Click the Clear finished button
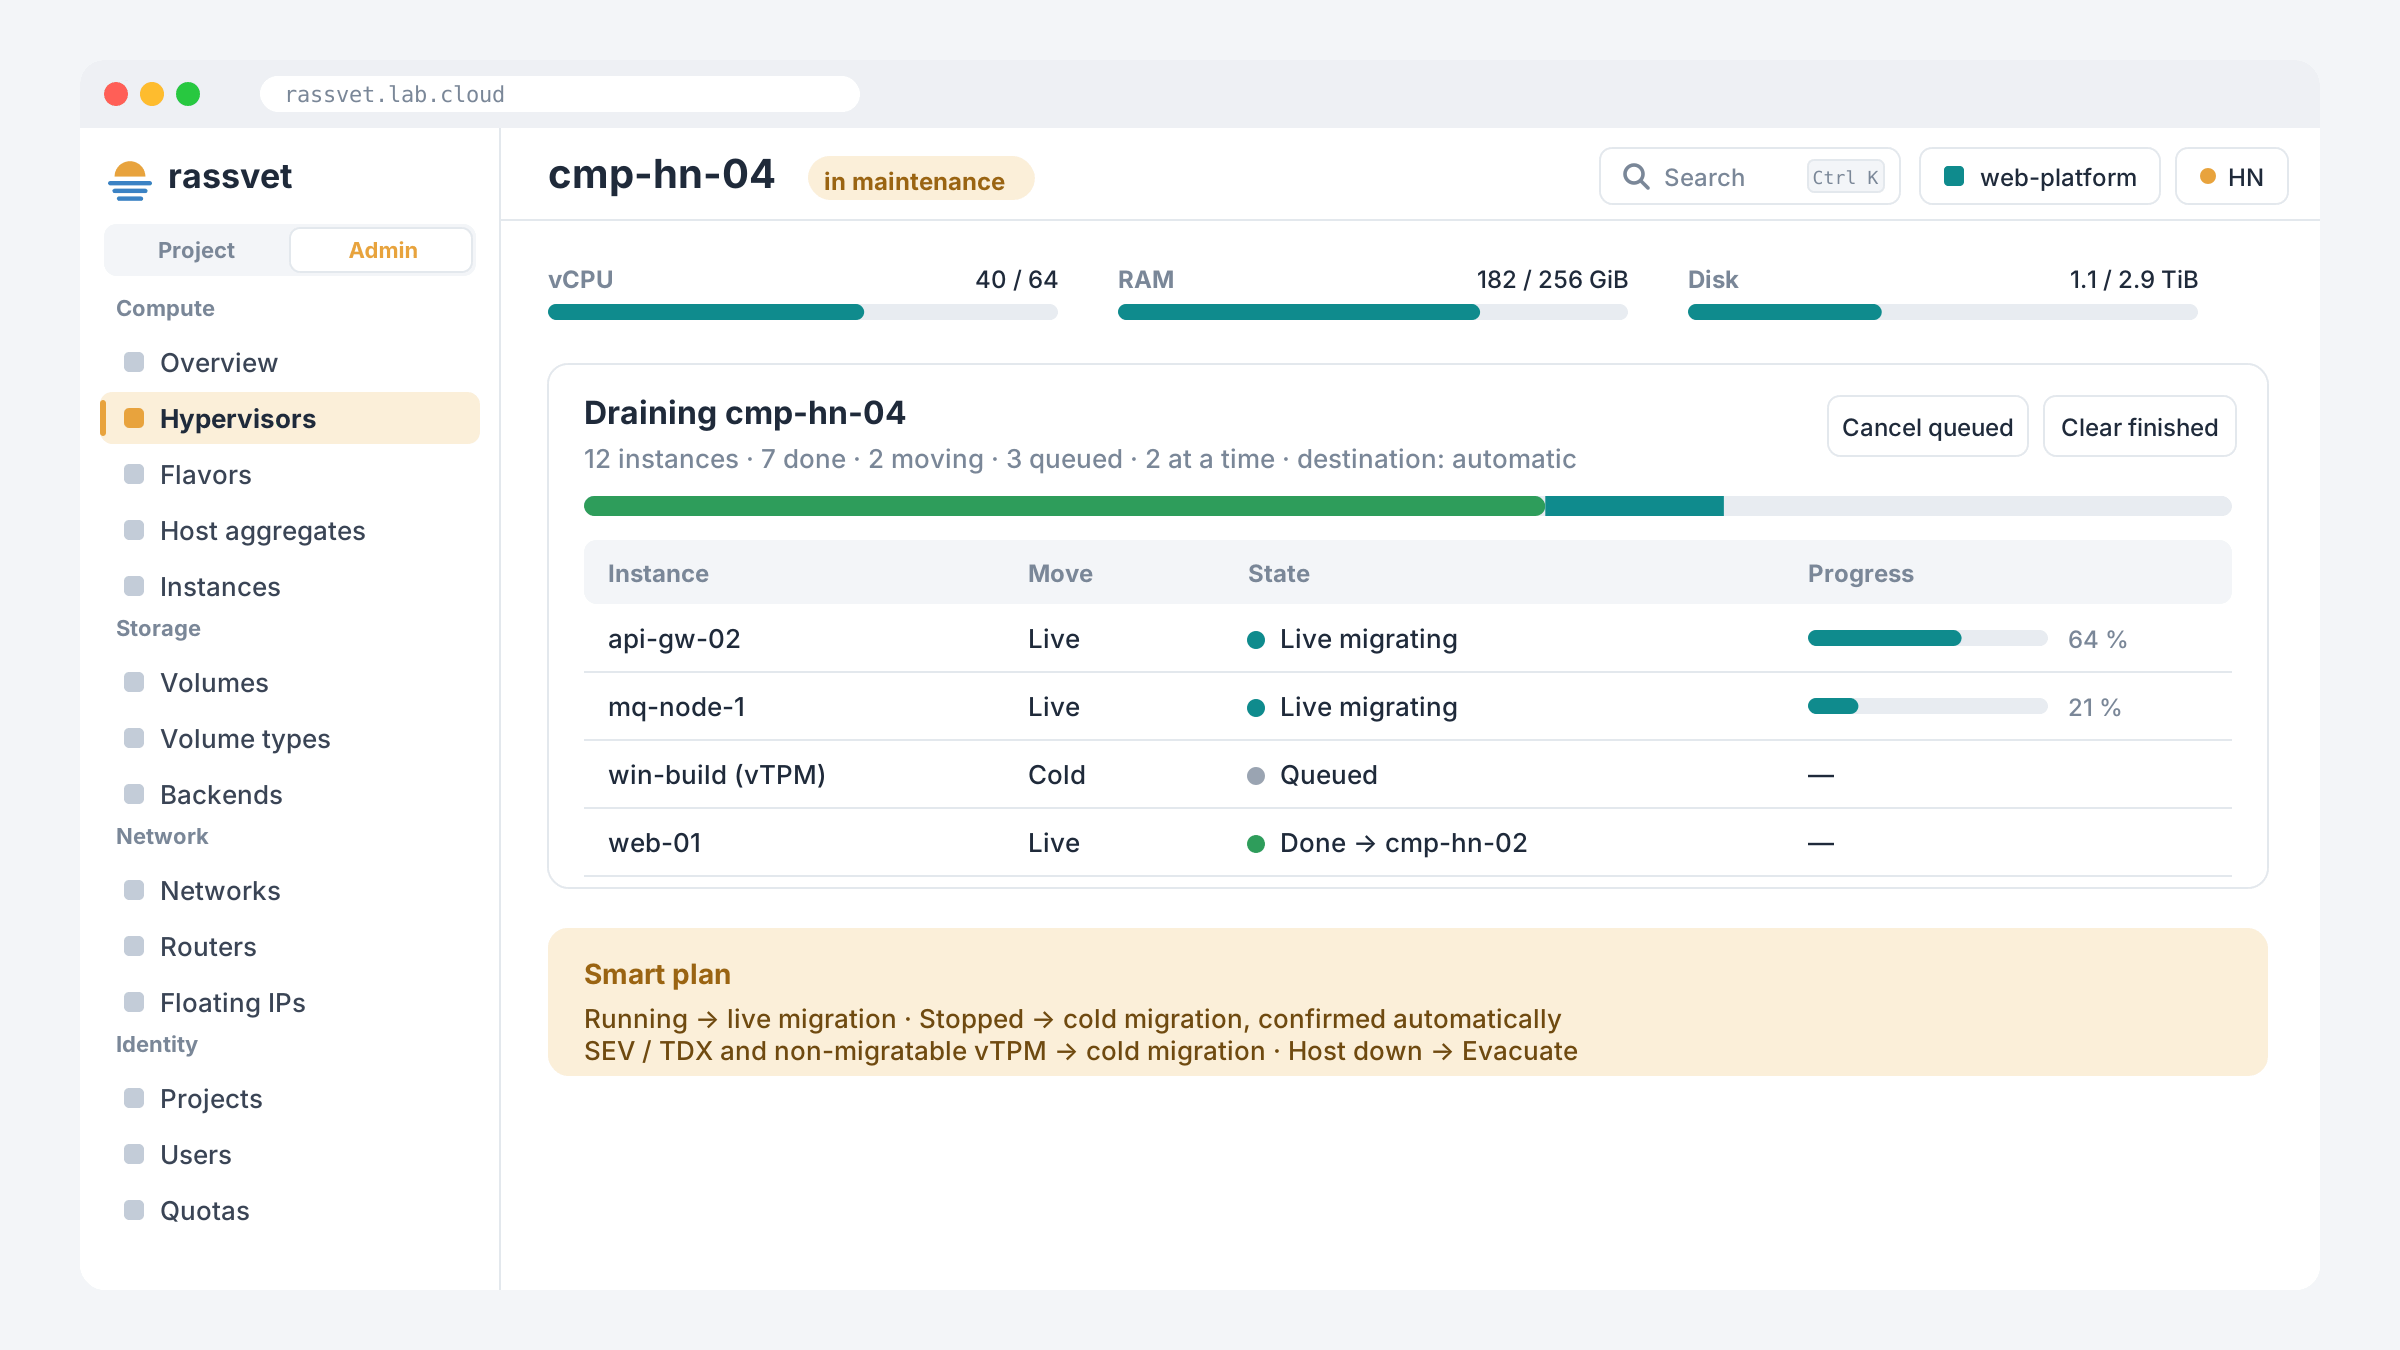2400x1350 pixels. [2139, 427]
